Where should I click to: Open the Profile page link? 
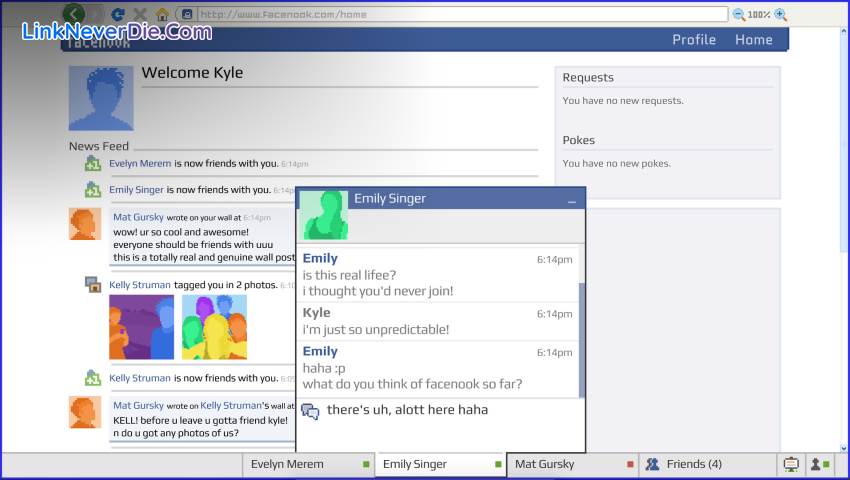pyautogui.click(x=694, y=40)
